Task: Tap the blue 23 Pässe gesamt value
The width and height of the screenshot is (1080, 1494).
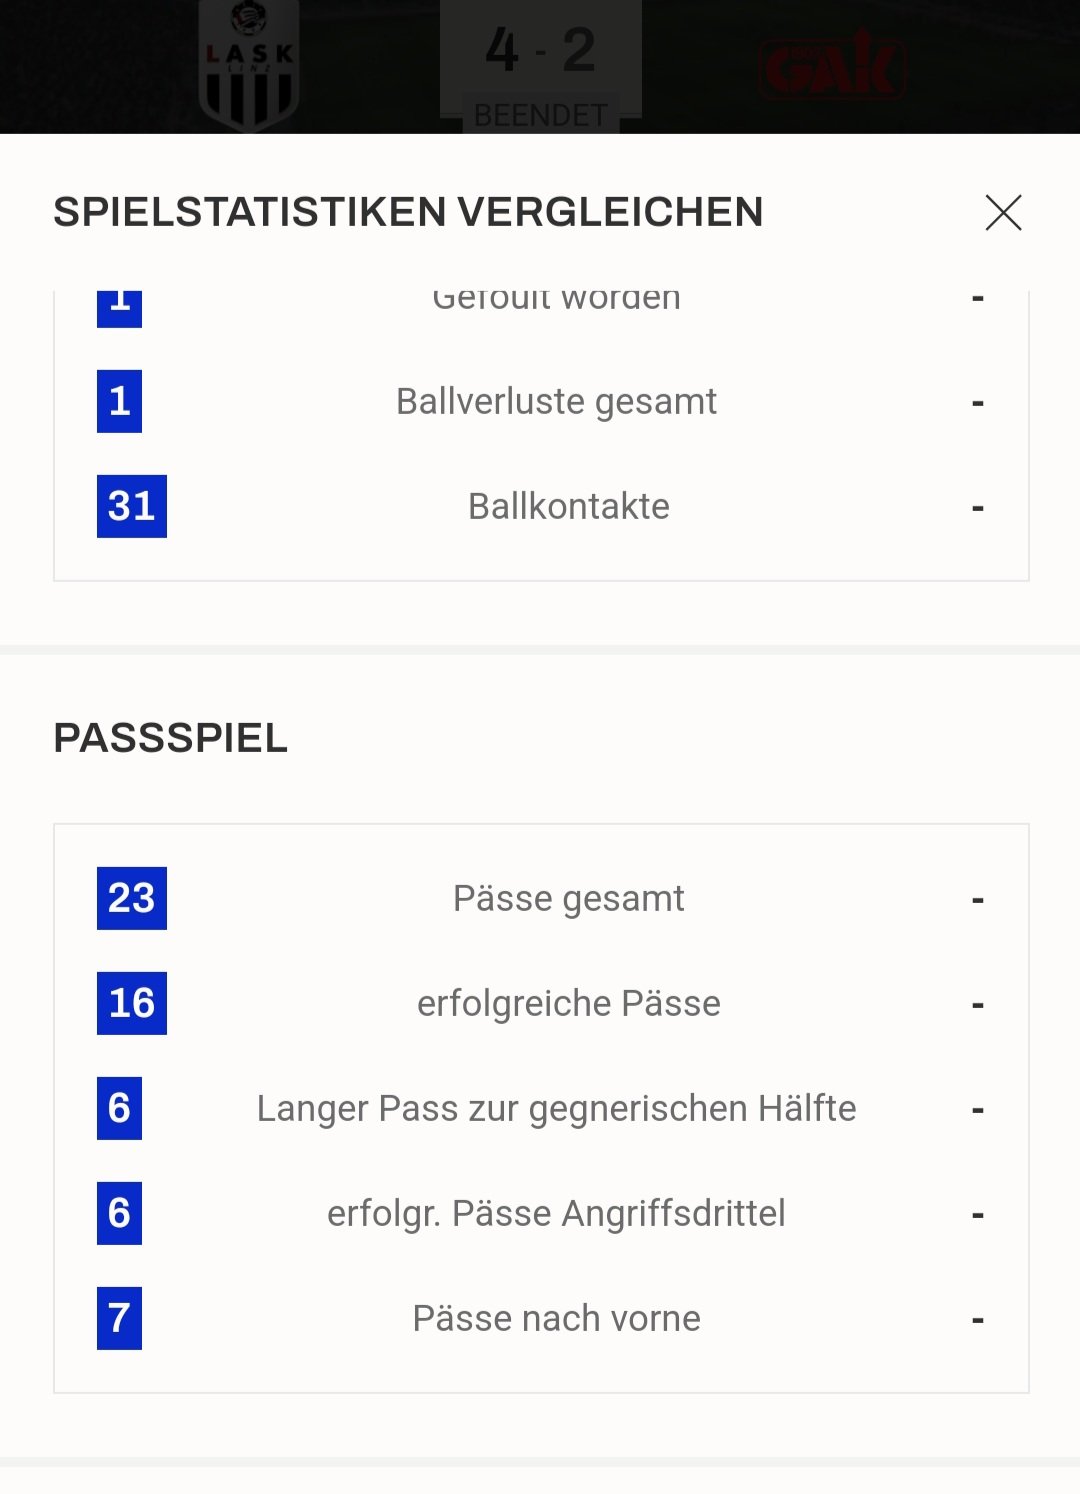Action: coord(132,898)
